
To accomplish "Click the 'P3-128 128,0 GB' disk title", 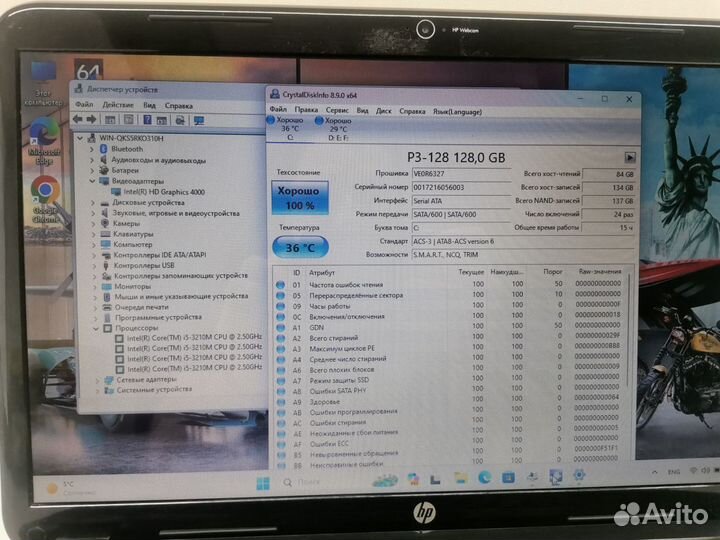I will pyautogui.click(x=456, y=158).
